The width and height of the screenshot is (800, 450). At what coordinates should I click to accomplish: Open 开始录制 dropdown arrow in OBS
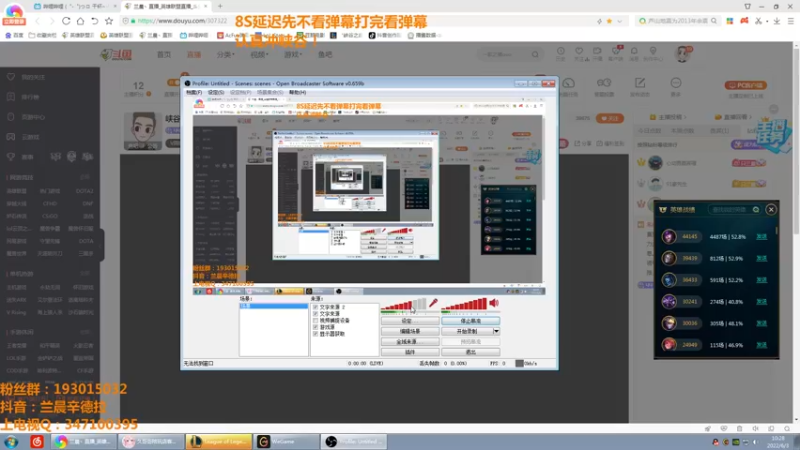(x=496, y=331)
